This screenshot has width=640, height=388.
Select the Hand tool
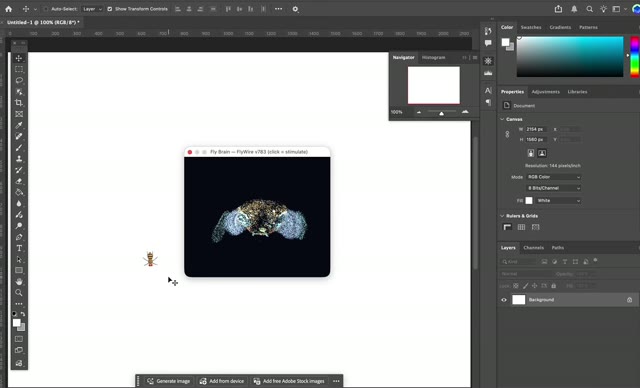tap(19, 282)
